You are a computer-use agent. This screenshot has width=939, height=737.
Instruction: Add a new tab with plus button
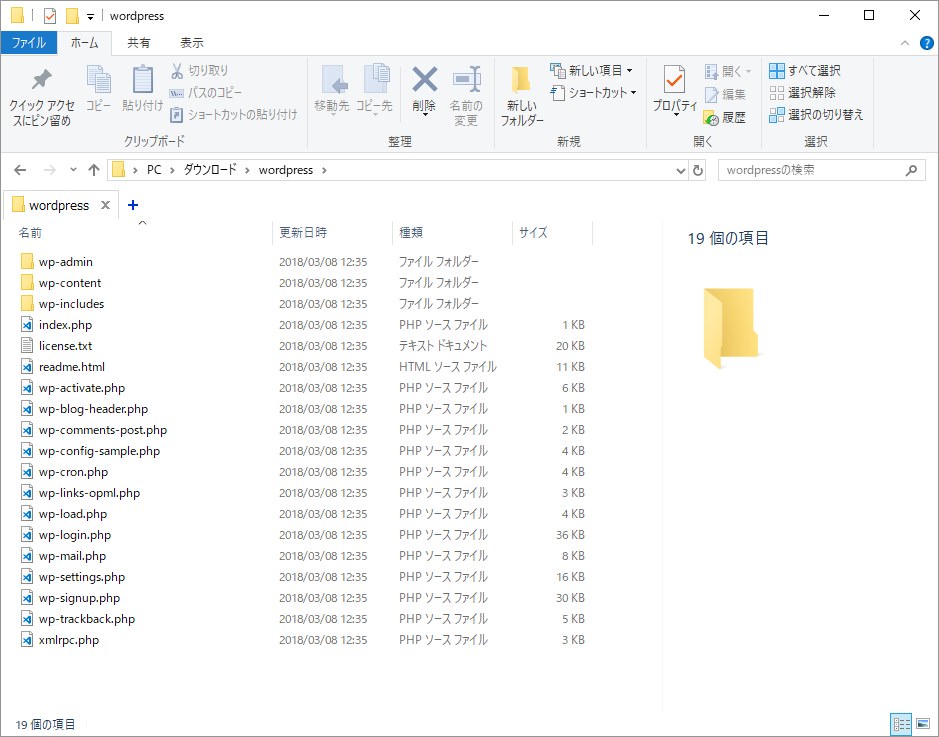coord(133,205)
